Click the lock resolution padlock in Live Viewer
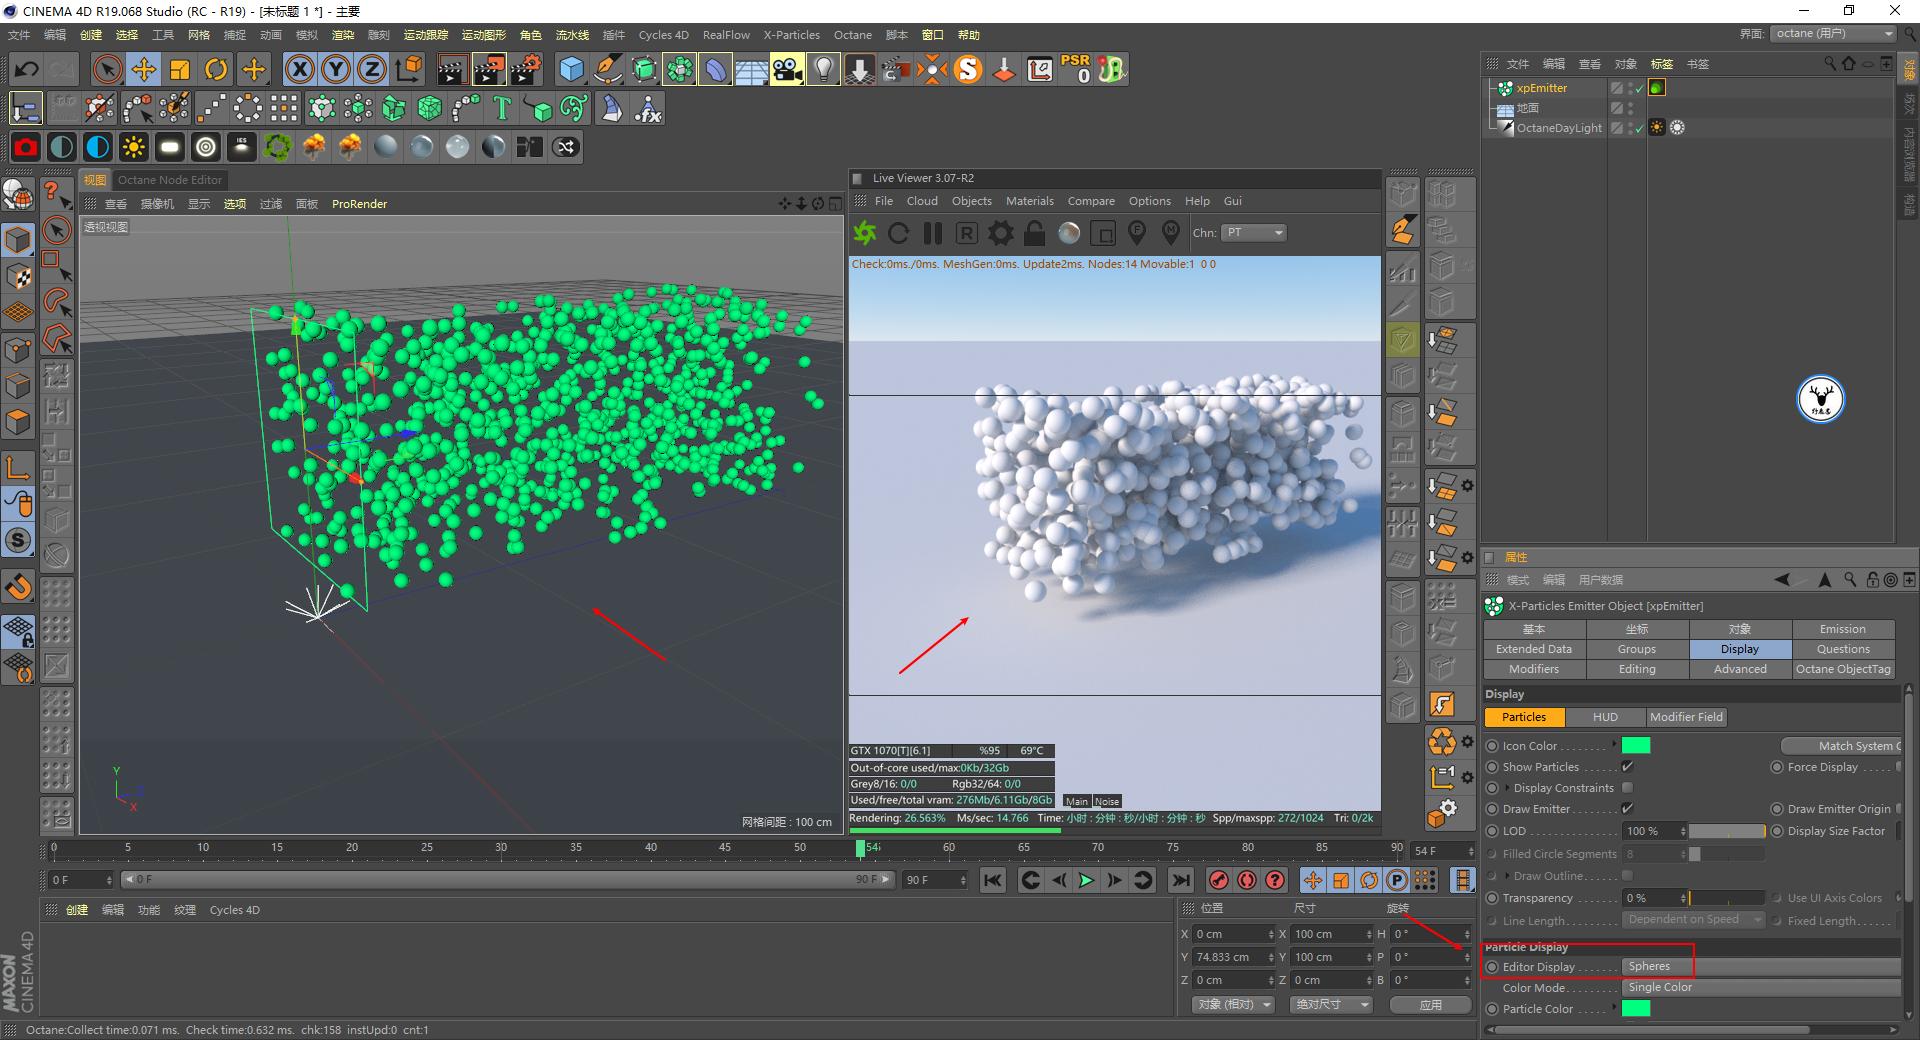The image size is (1920, 1040). pos(1034,232)
